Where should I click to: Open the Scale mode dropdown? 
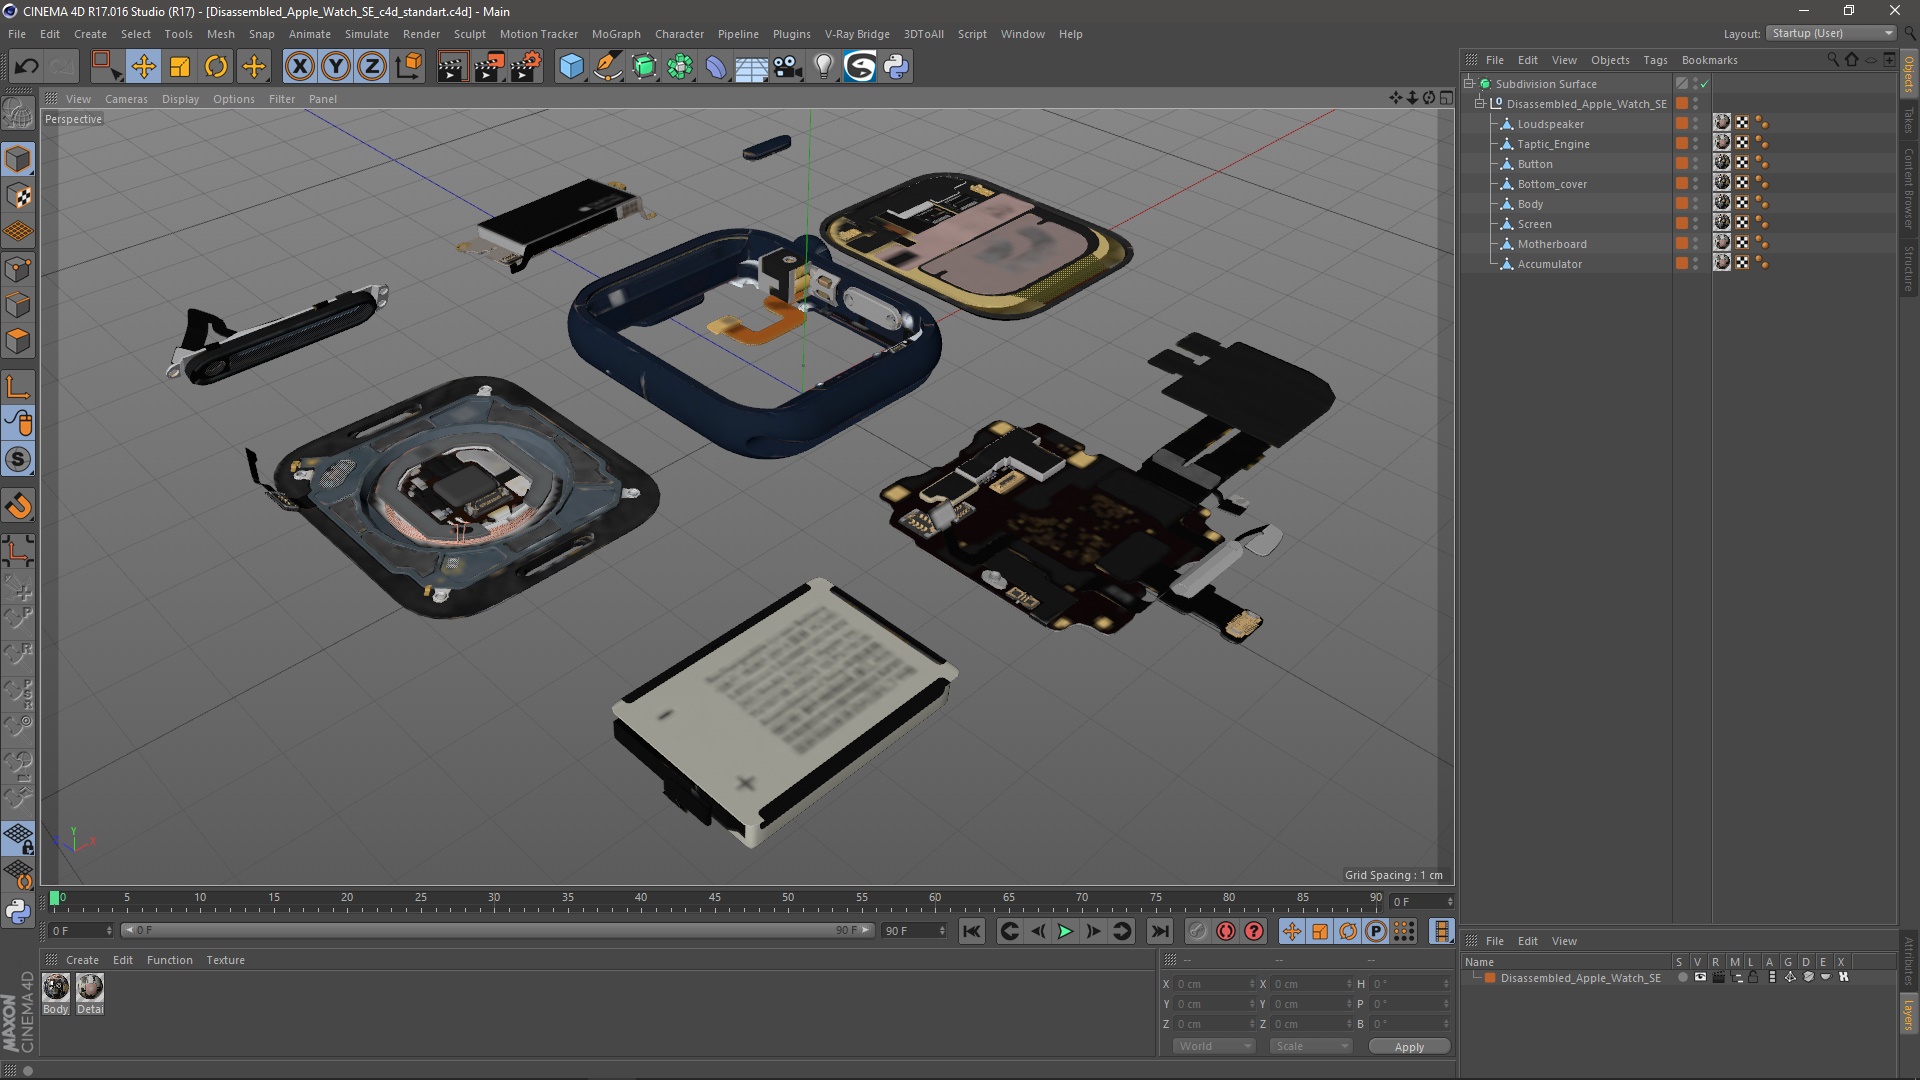pos(1311,1046)
